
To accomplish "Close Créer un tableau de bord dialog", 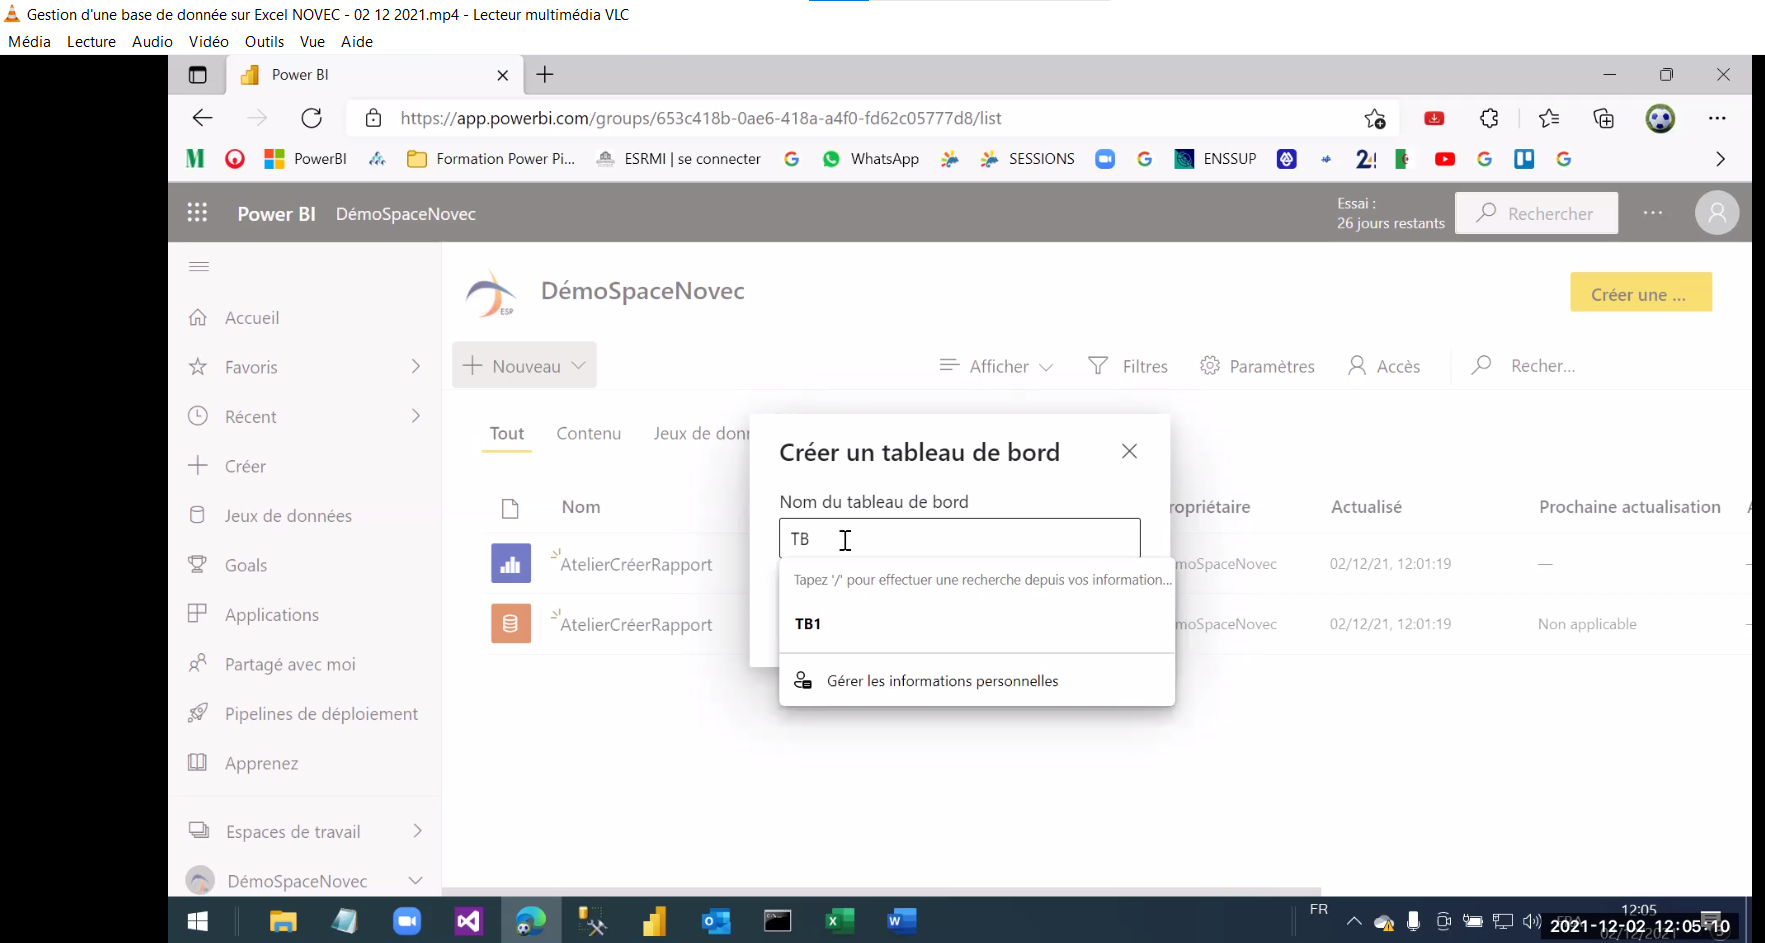I will pos(1129,451).
